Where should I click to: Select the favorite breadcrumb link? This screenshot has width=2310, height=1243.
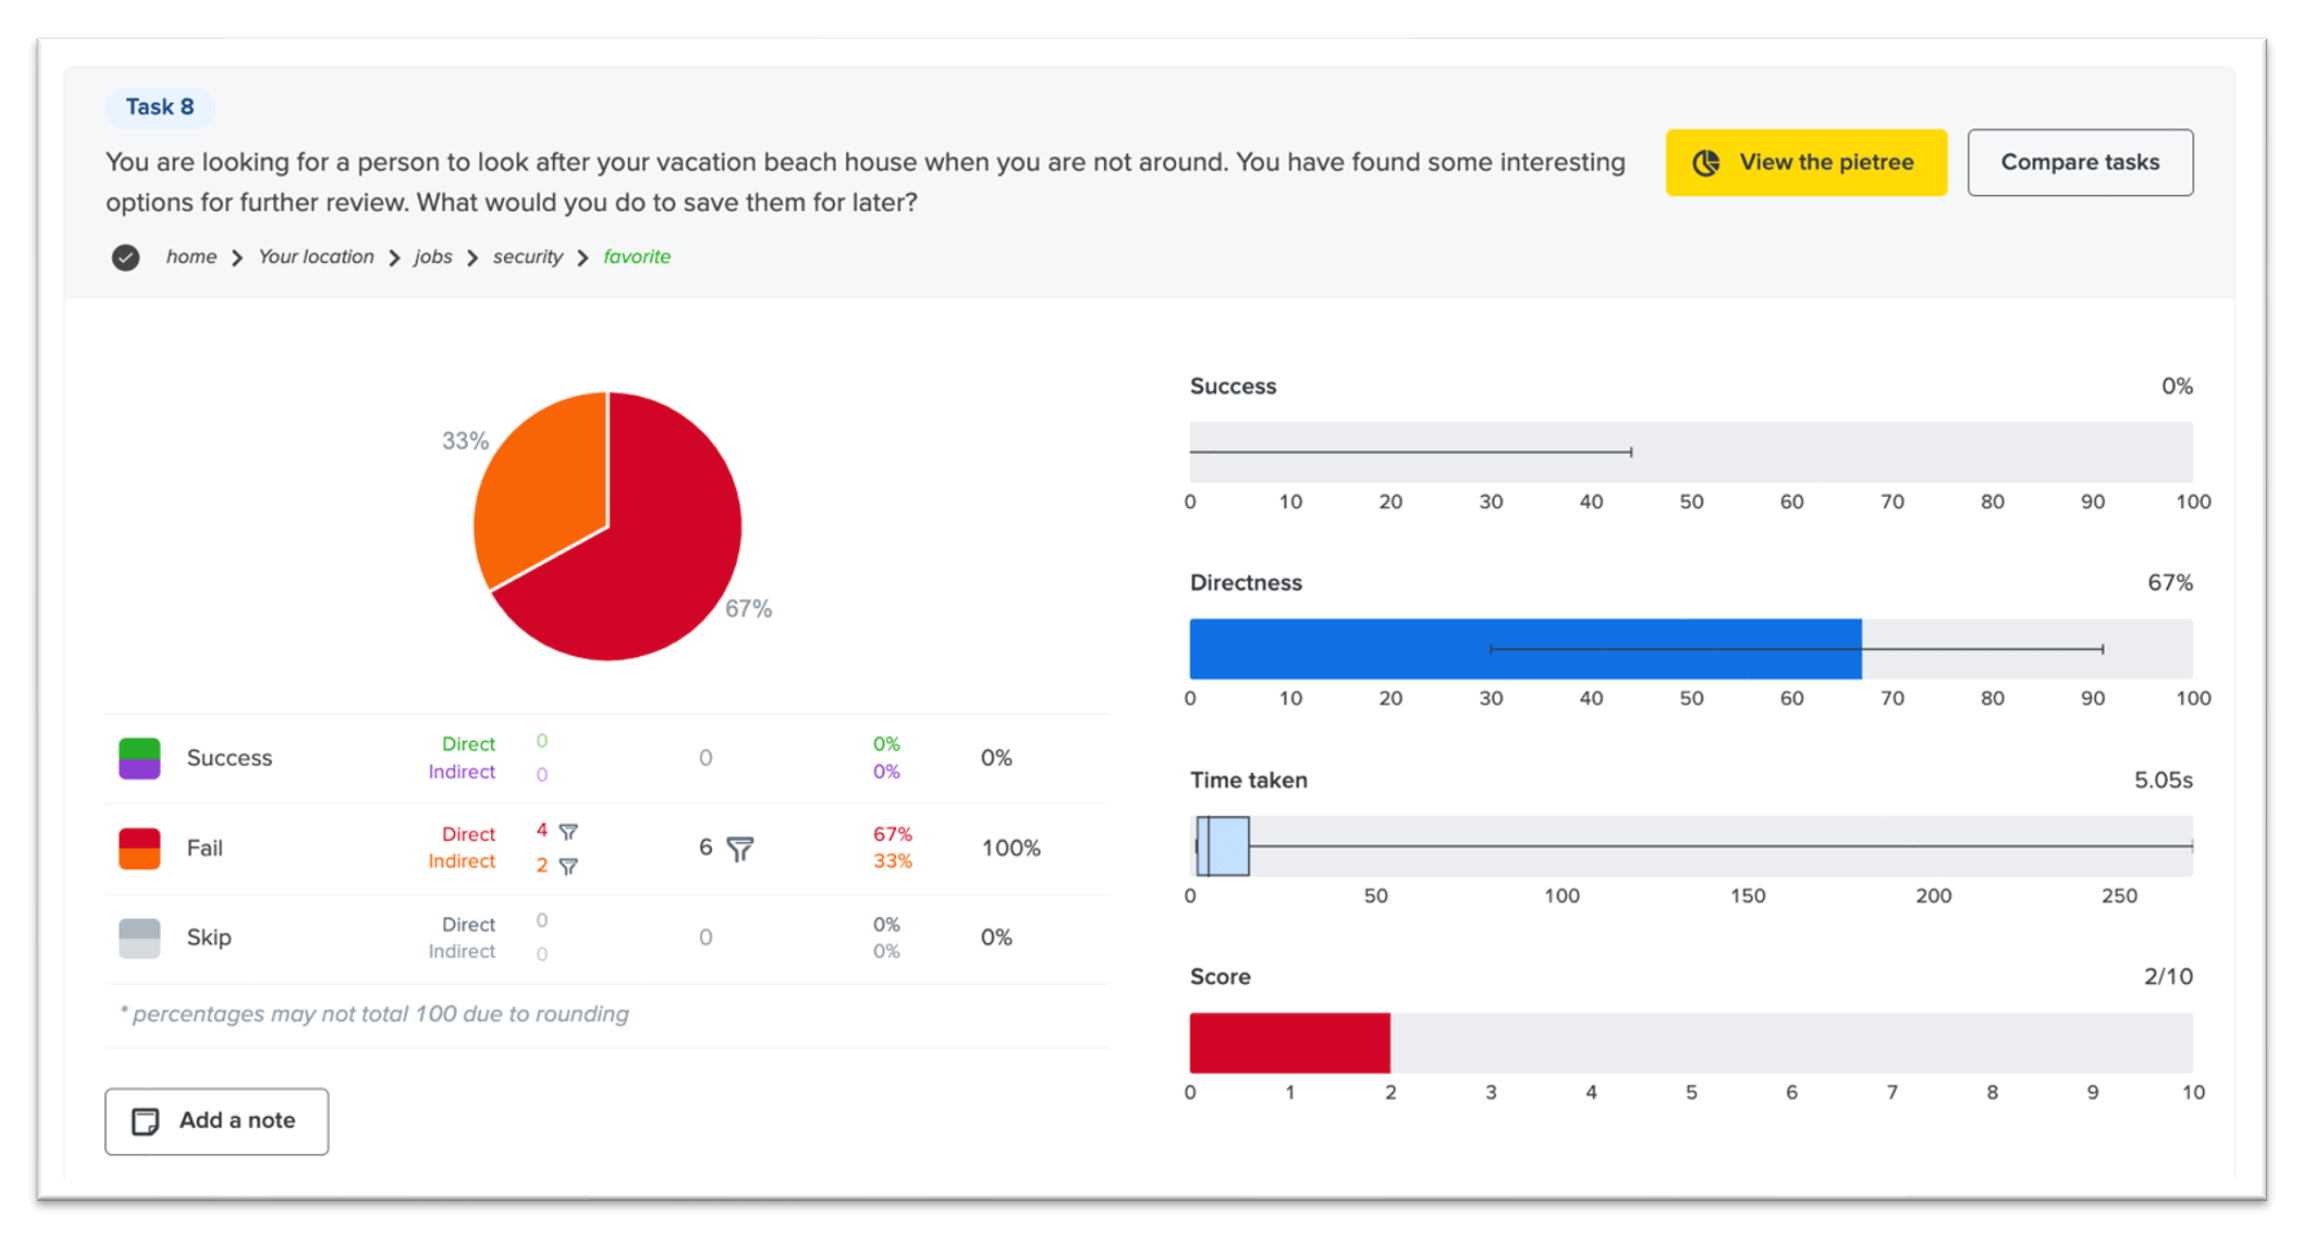point(636,257)
